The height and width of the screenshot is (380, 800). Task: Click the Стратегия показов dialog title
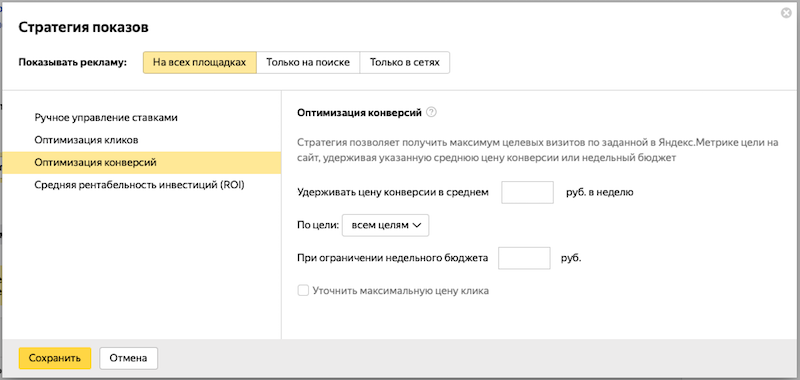click(x=84, y=28)
